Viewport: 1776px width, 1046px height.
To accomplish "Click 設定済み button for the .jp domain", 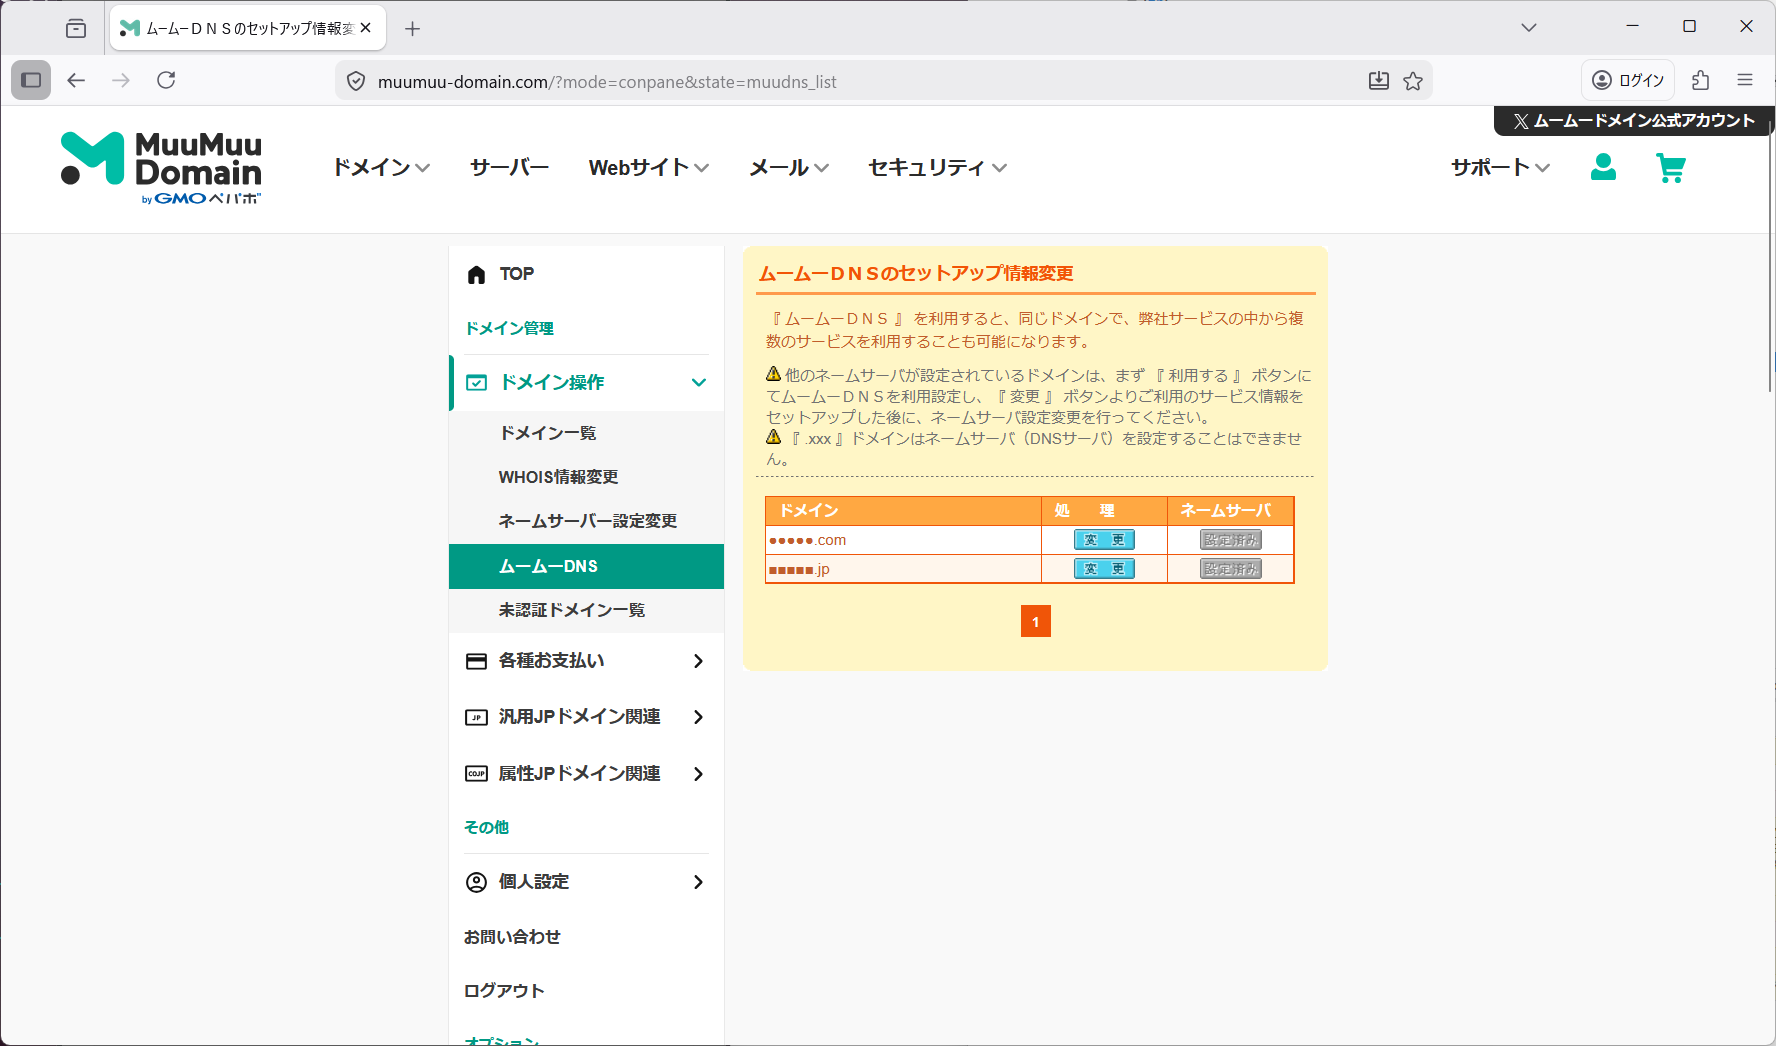I will tap(1231, 569).
